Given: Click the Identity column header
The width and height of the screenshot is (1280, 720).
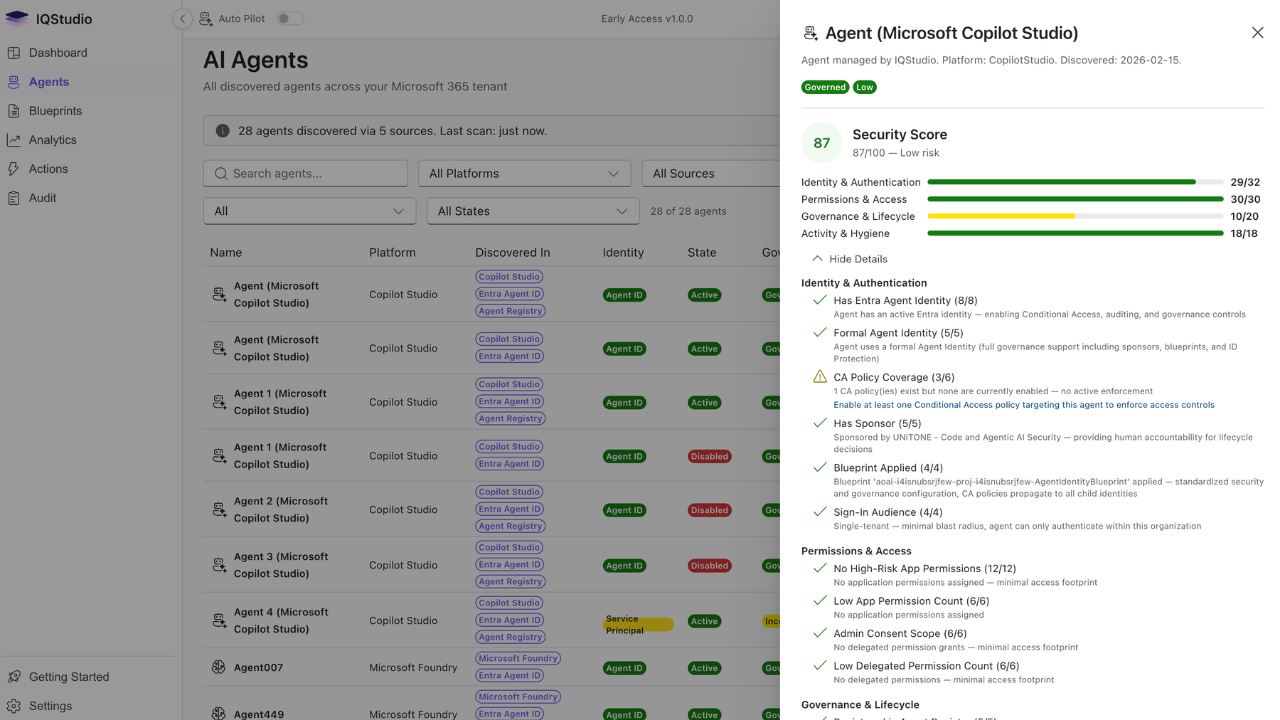Looking at the screenshot, I should 623,253.
